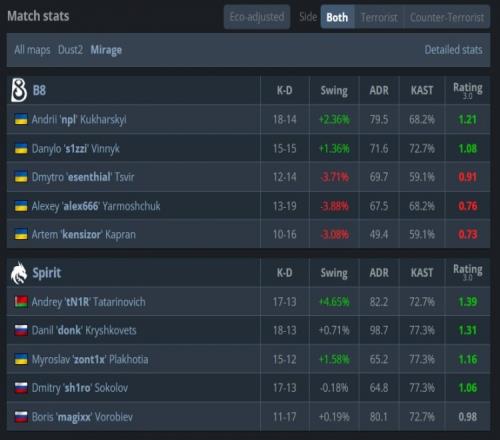Open the Detailed stats link
Screen dimensions: 500x440
[x=453, y=50]
